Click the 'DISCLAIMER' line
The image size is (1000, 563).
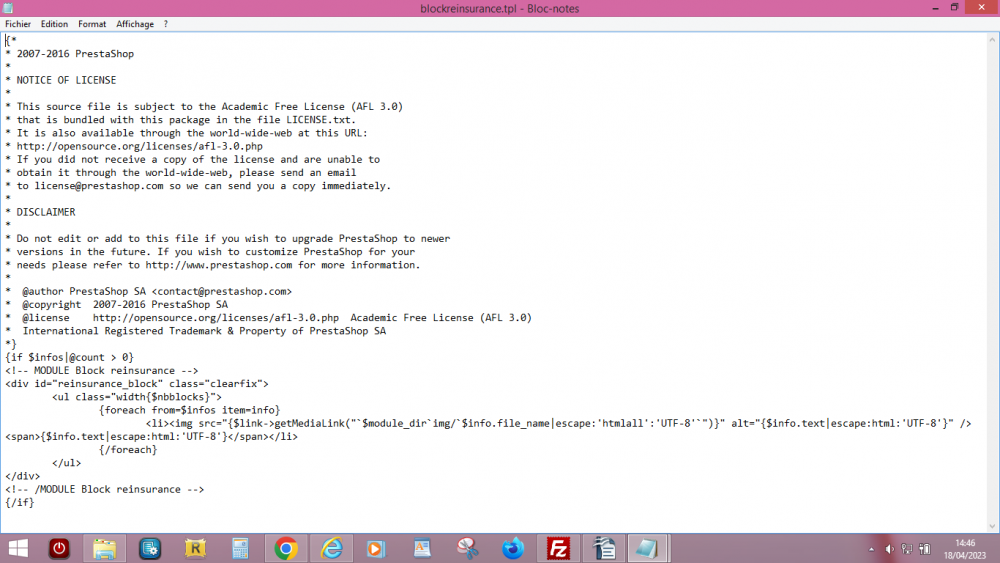coord(46,212)
